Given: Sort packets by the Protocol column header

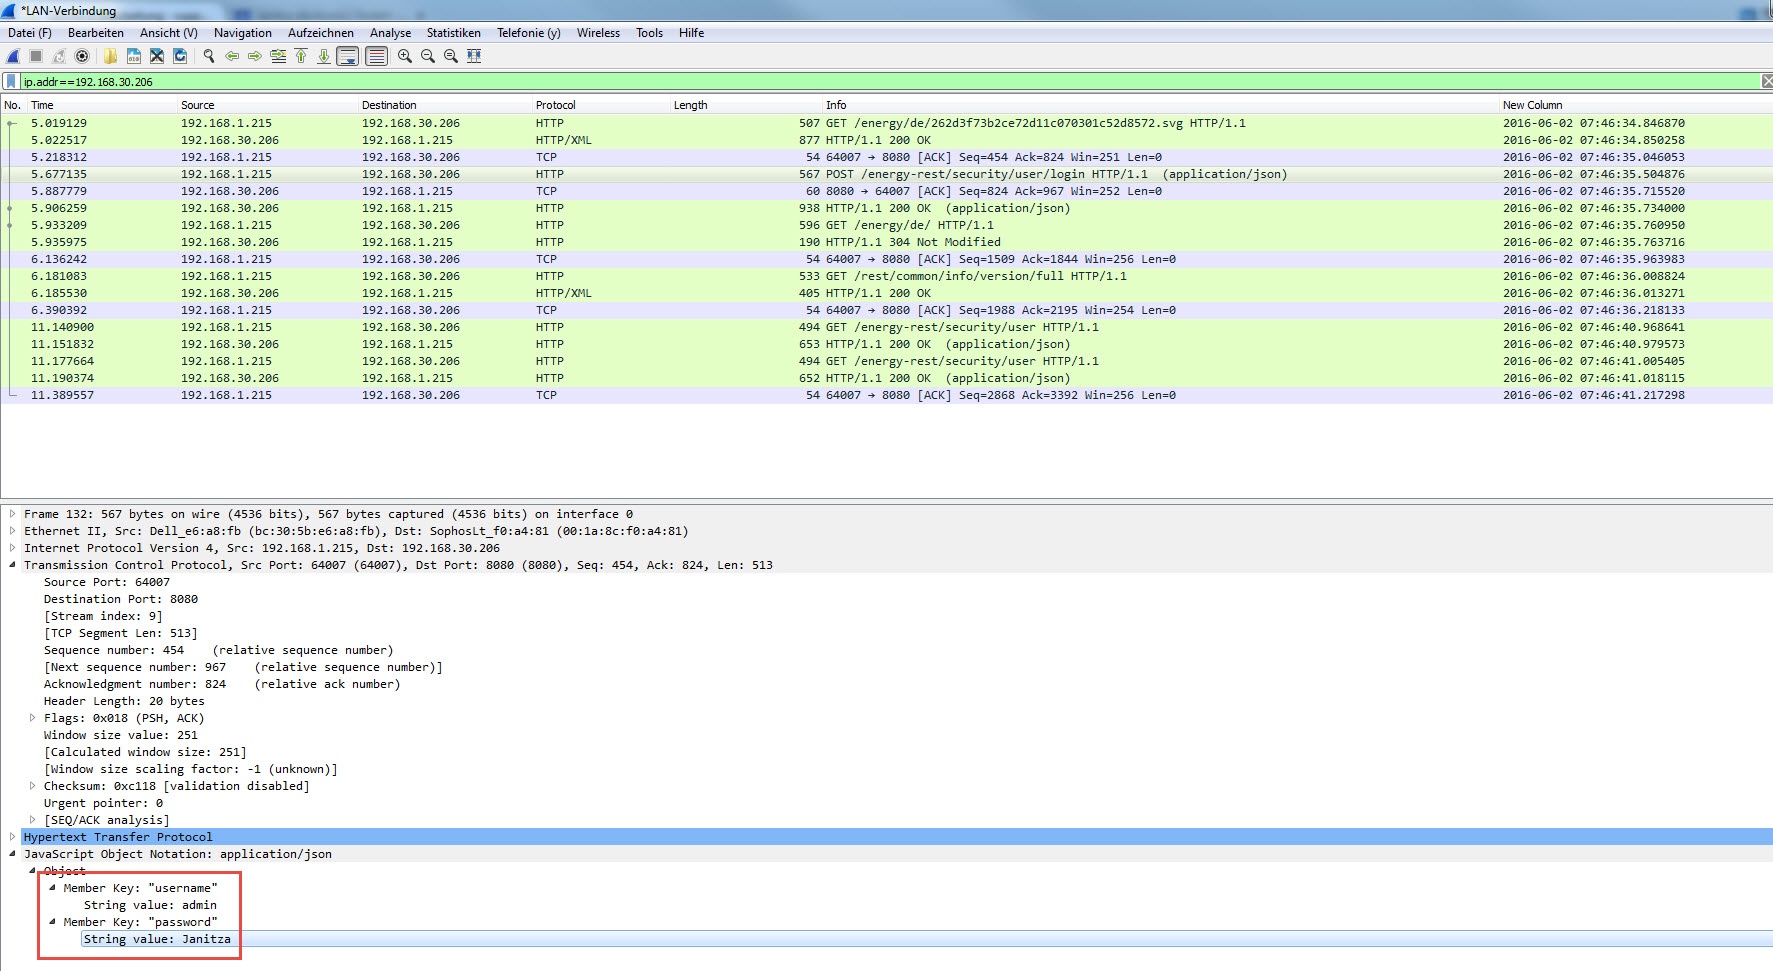Looking at the screenshot, I should pos(555,105).
